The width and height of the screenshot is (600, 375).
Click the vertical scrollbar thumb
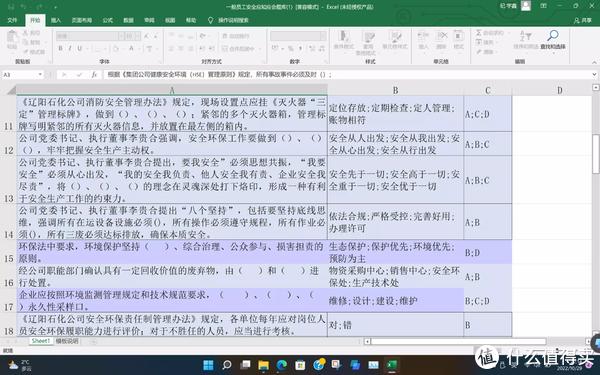point(595,154)
